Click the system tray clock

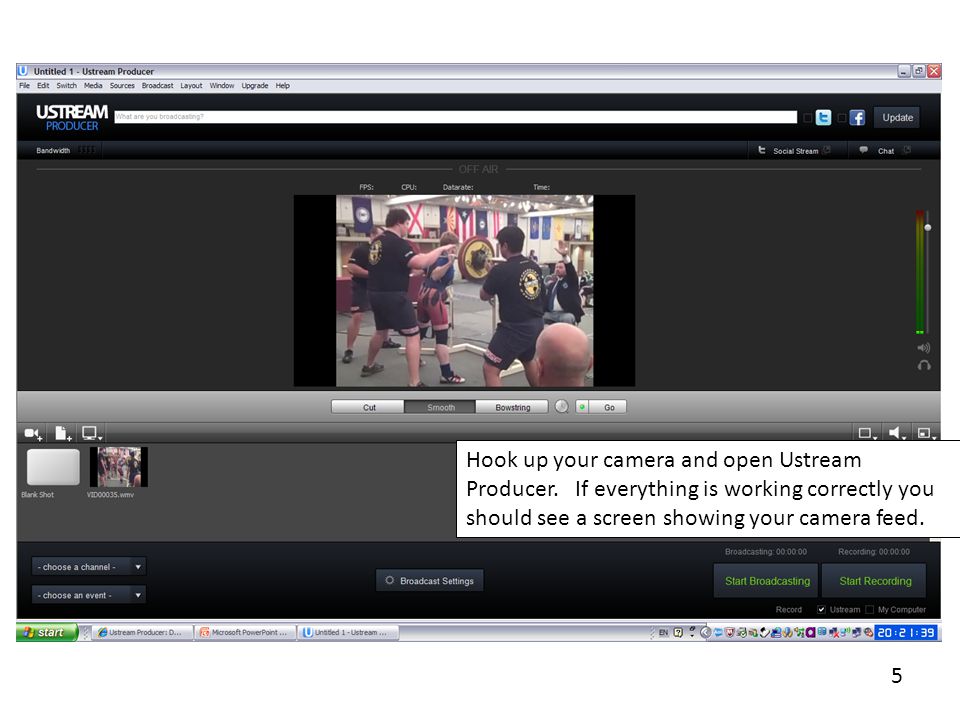point(906,632)
